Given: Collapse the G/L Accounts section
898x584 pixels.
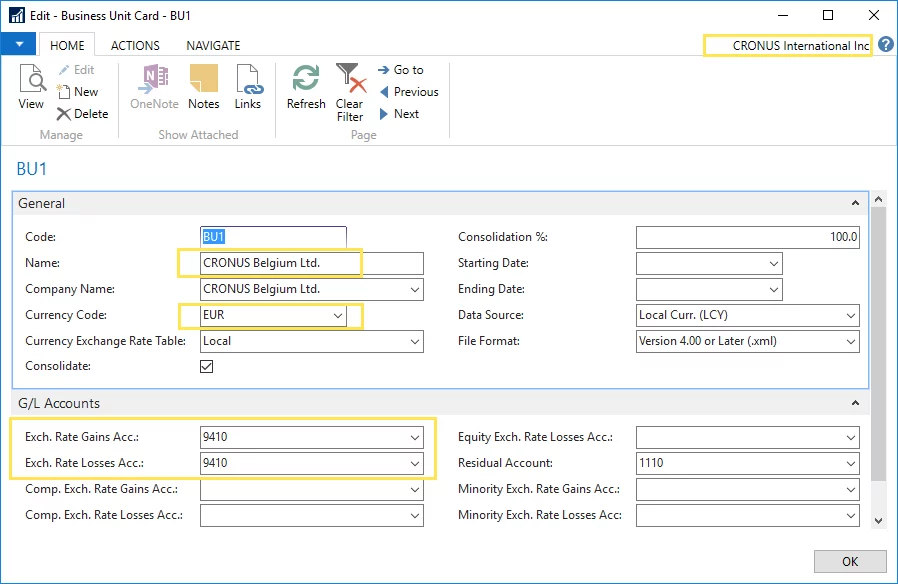Looking at the screenshot, I should point(855,403).
